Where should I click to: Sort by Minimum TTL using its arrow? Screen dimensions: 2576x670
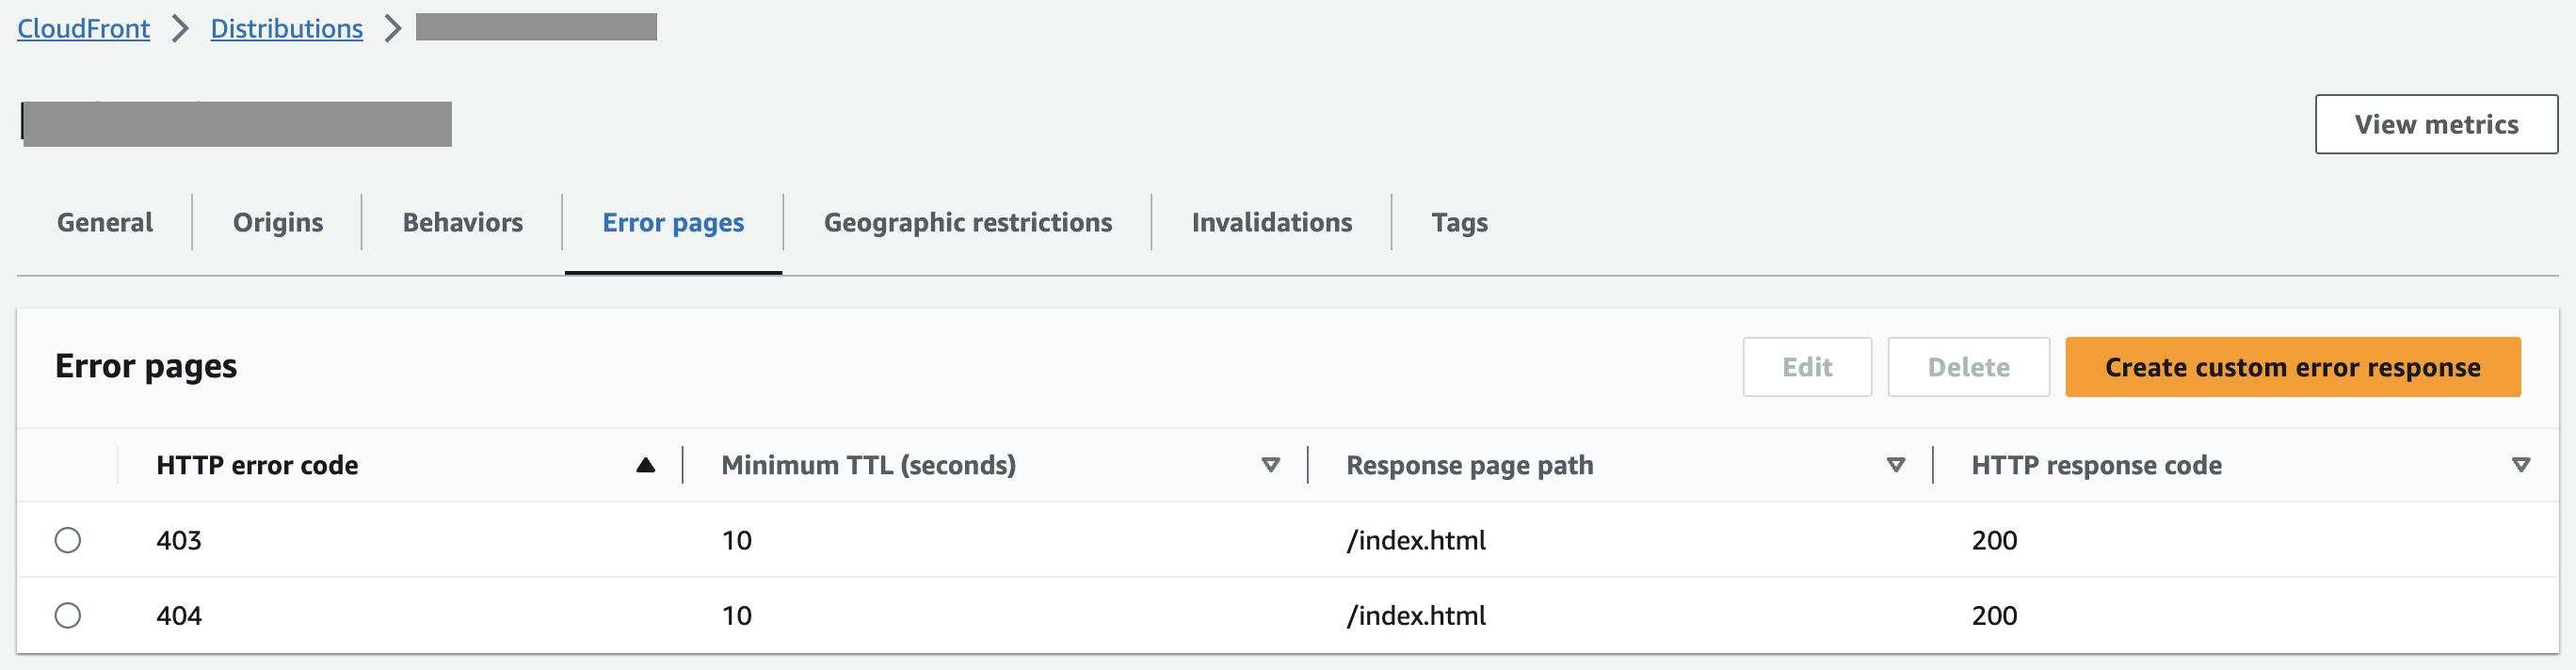pos(1270,465)
